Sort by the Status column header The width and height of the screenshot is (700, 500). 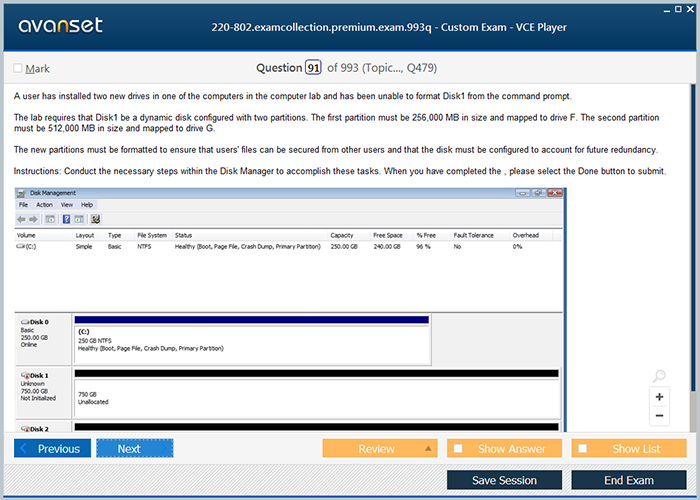(250, 235)
